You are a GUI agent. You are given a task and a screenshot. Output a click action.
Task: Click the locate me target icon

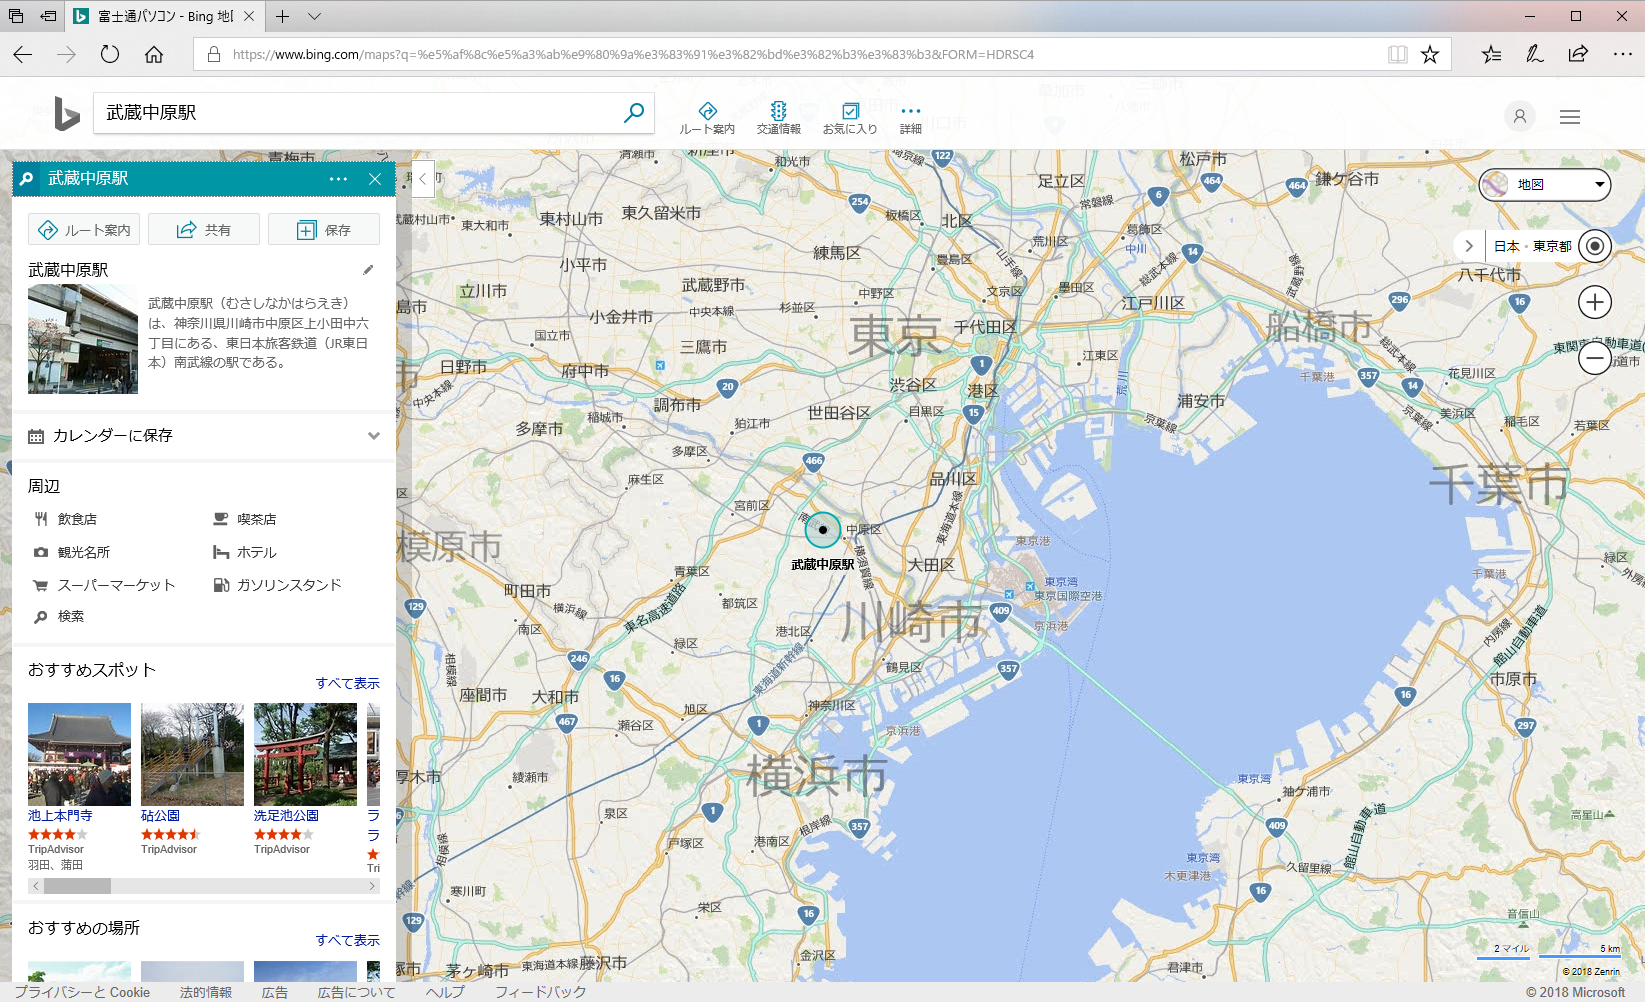tap(1595, 246)
